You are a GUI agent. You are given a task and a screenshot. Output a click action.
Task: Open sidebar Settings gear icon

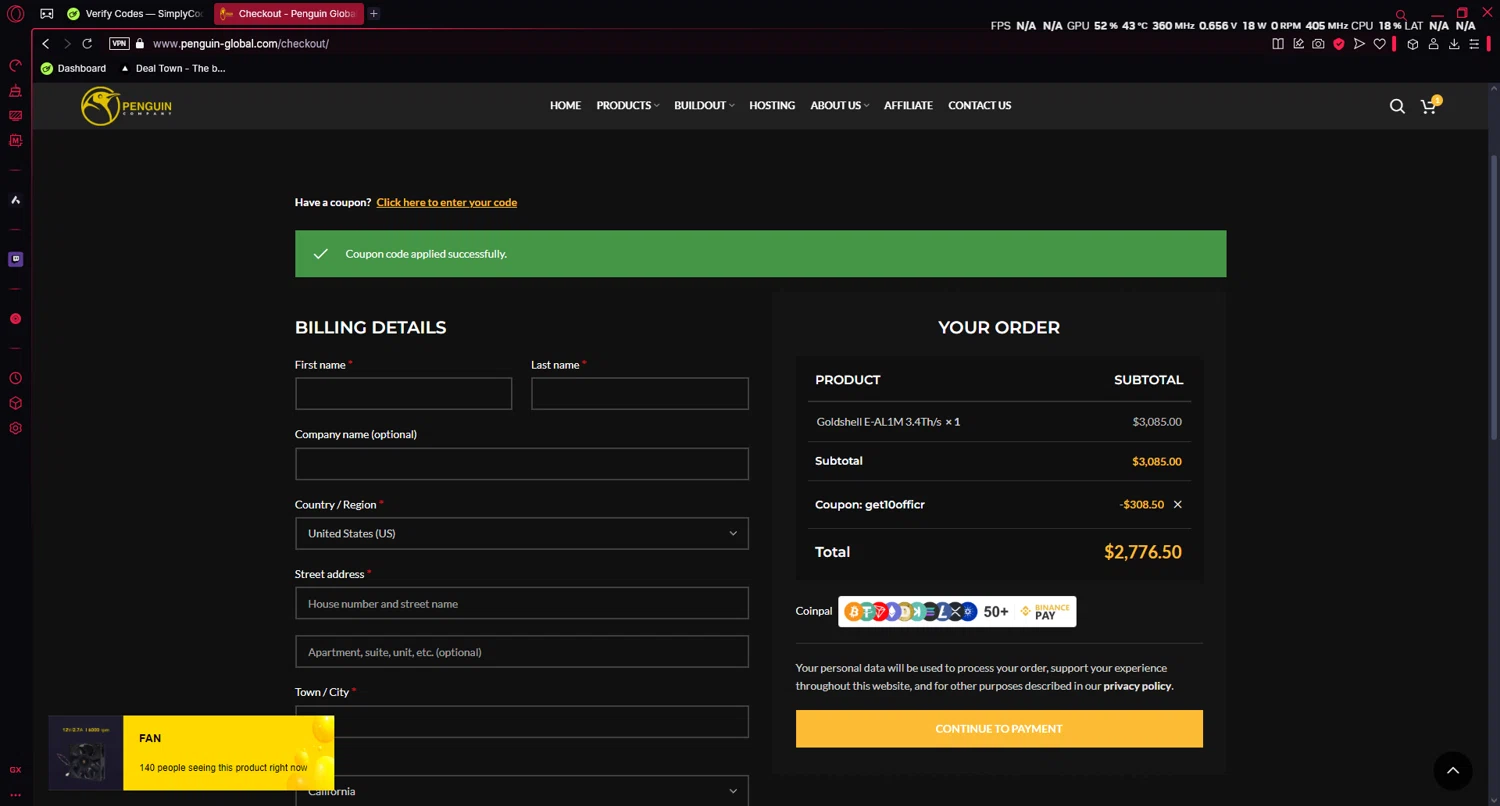15,428
